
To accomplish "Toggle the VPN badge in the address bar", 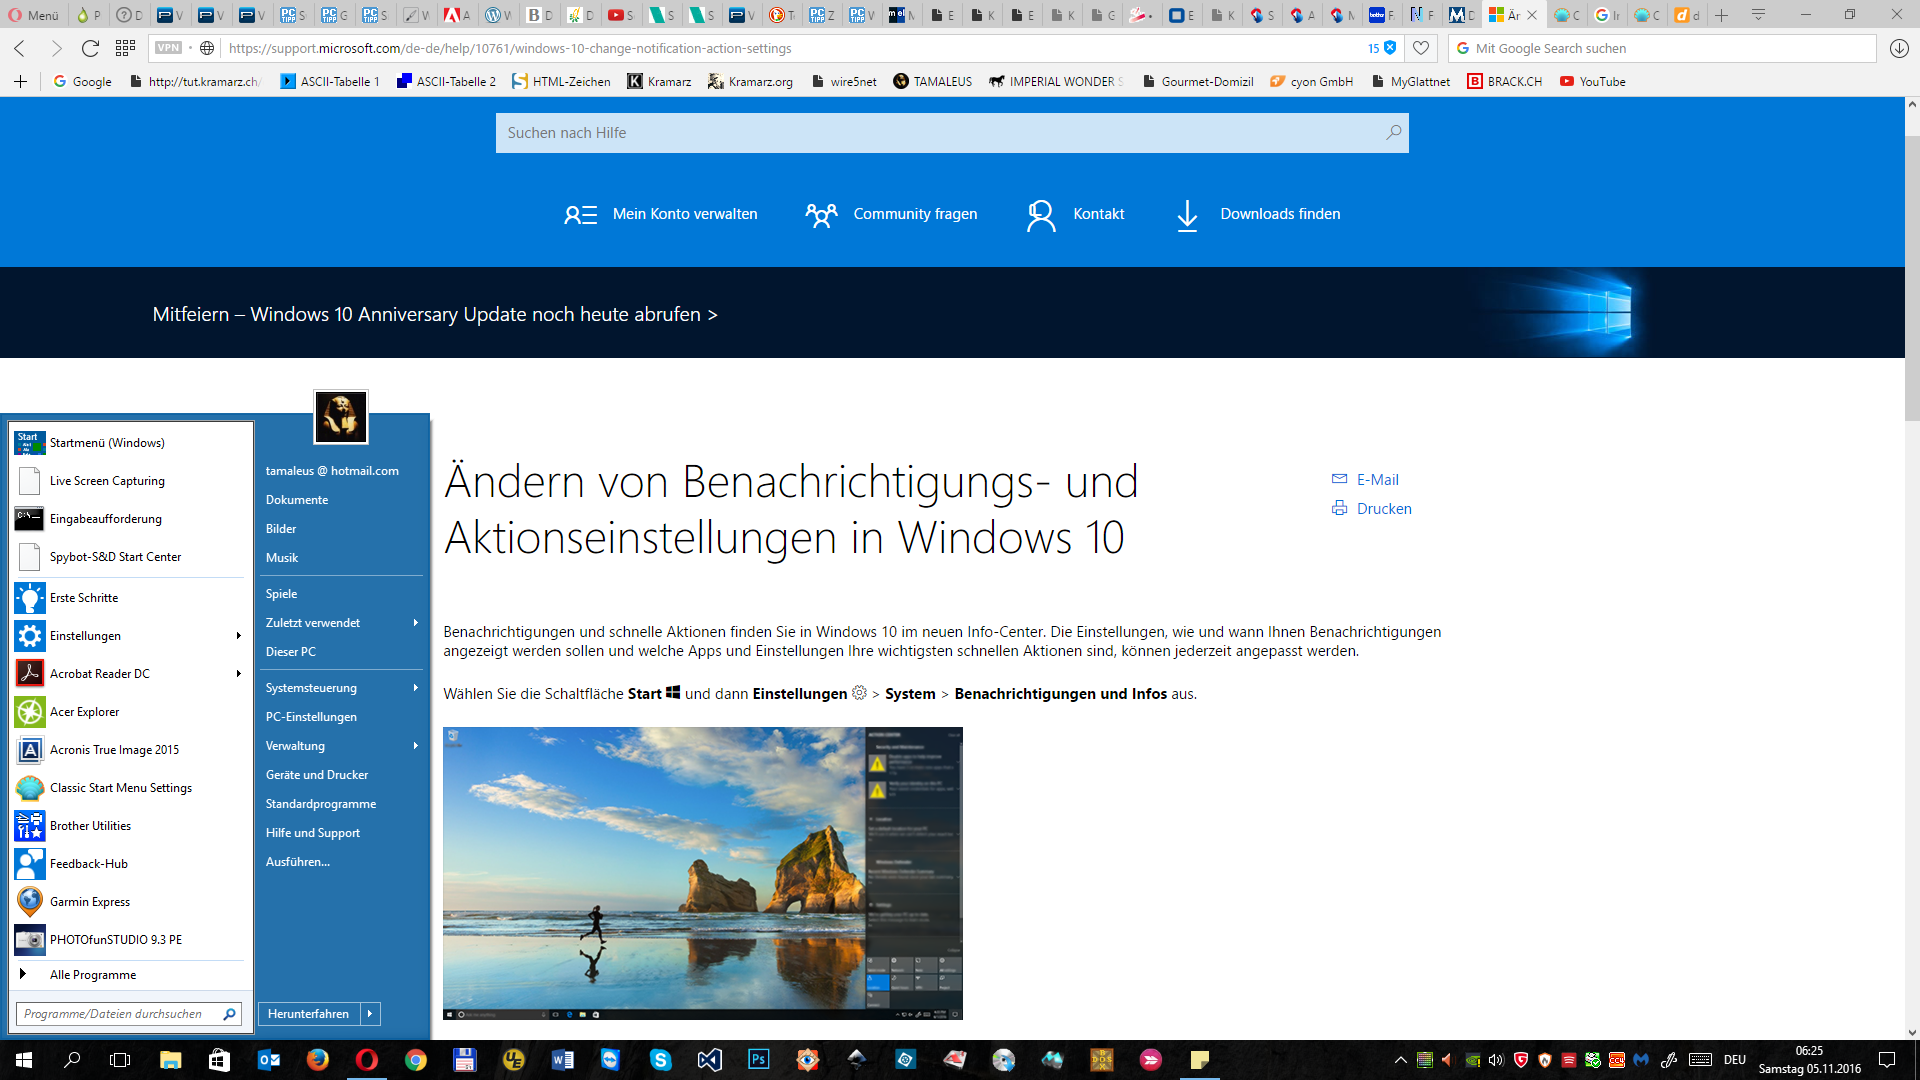I will click(168, 48).
